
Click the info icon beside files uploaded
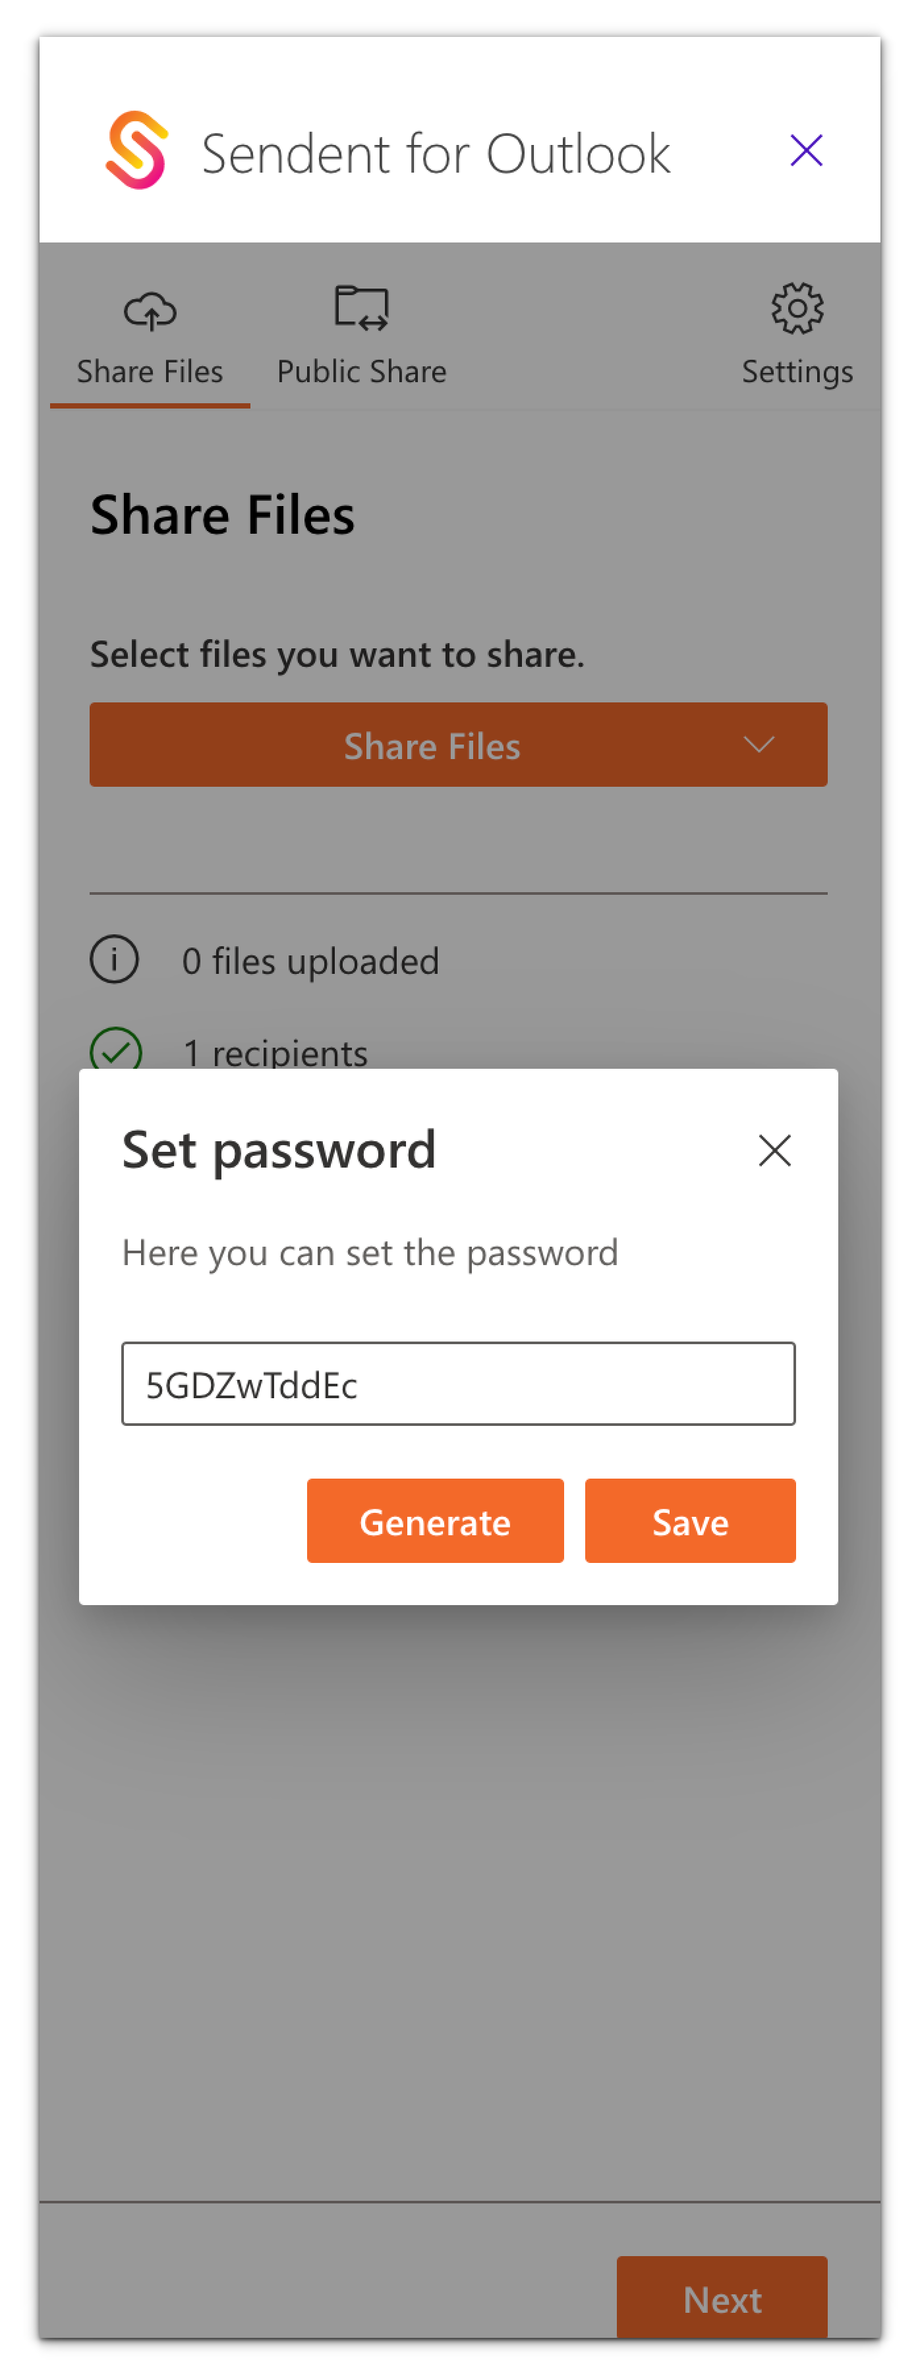coord(115,960)
